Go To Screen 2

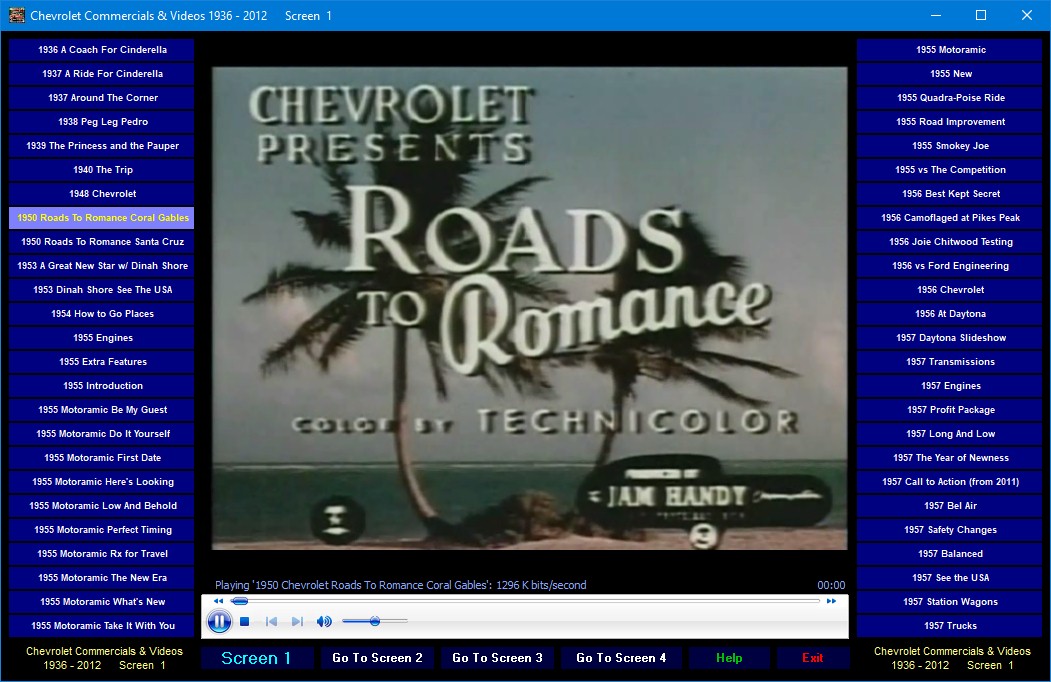pos(377,658)
